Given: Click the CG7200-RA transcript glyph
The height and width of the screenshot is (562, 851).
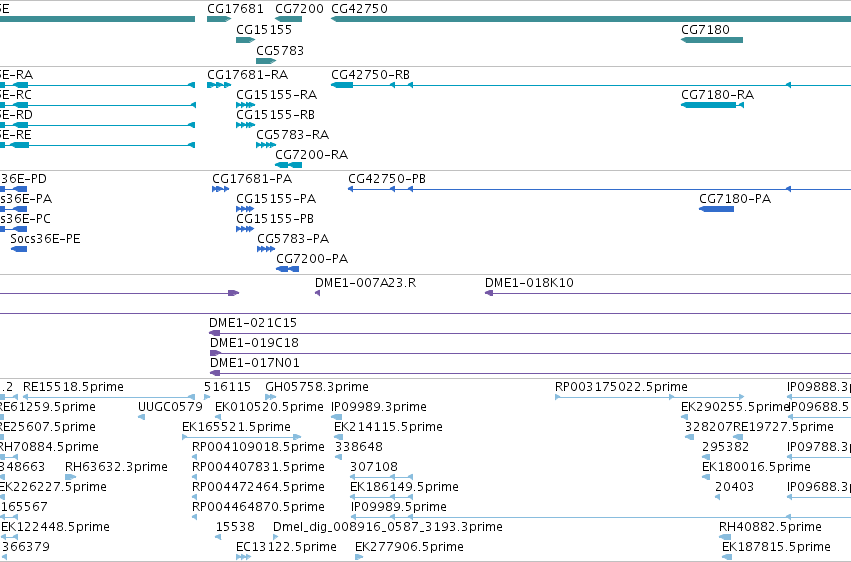Looking at the screenshot, I should pos(288,165).
